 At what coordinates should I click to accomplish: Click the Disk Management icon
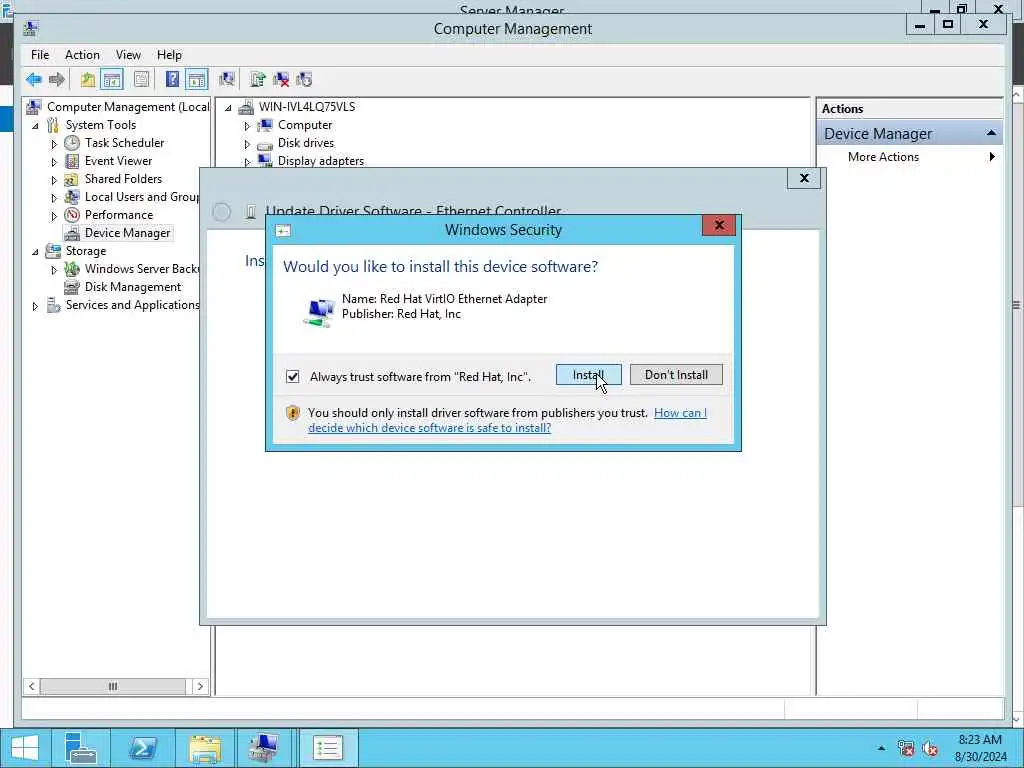tap(72, 287)
